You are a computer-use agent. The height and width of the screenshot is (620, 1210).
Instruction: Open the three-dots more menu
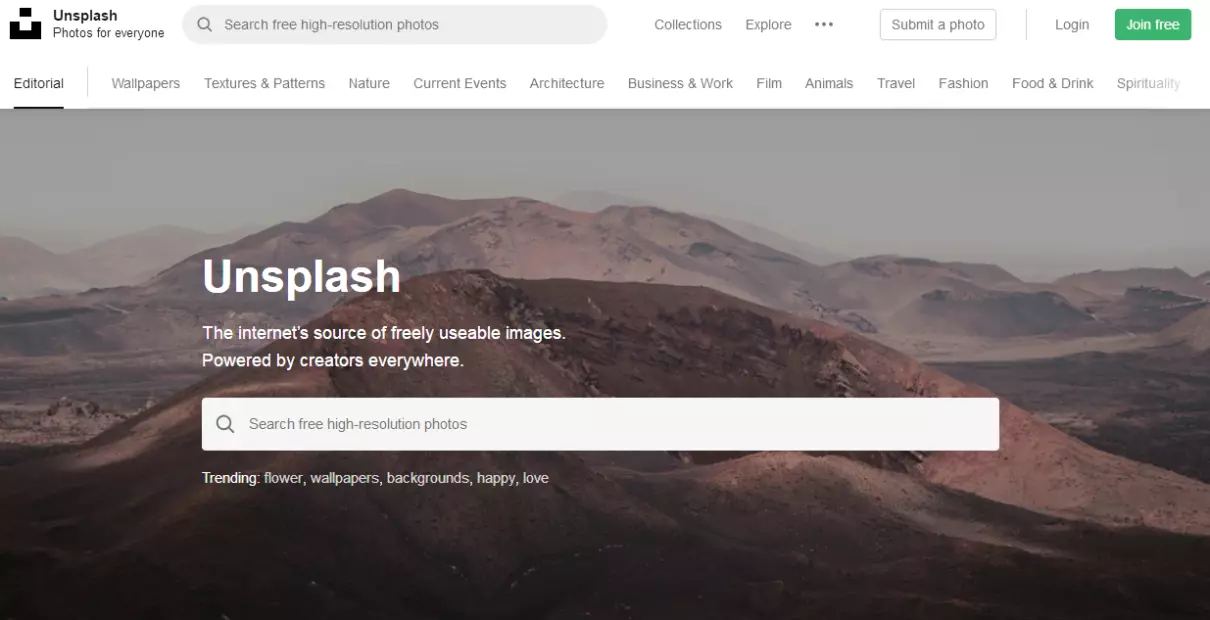[x=824, y=24]
